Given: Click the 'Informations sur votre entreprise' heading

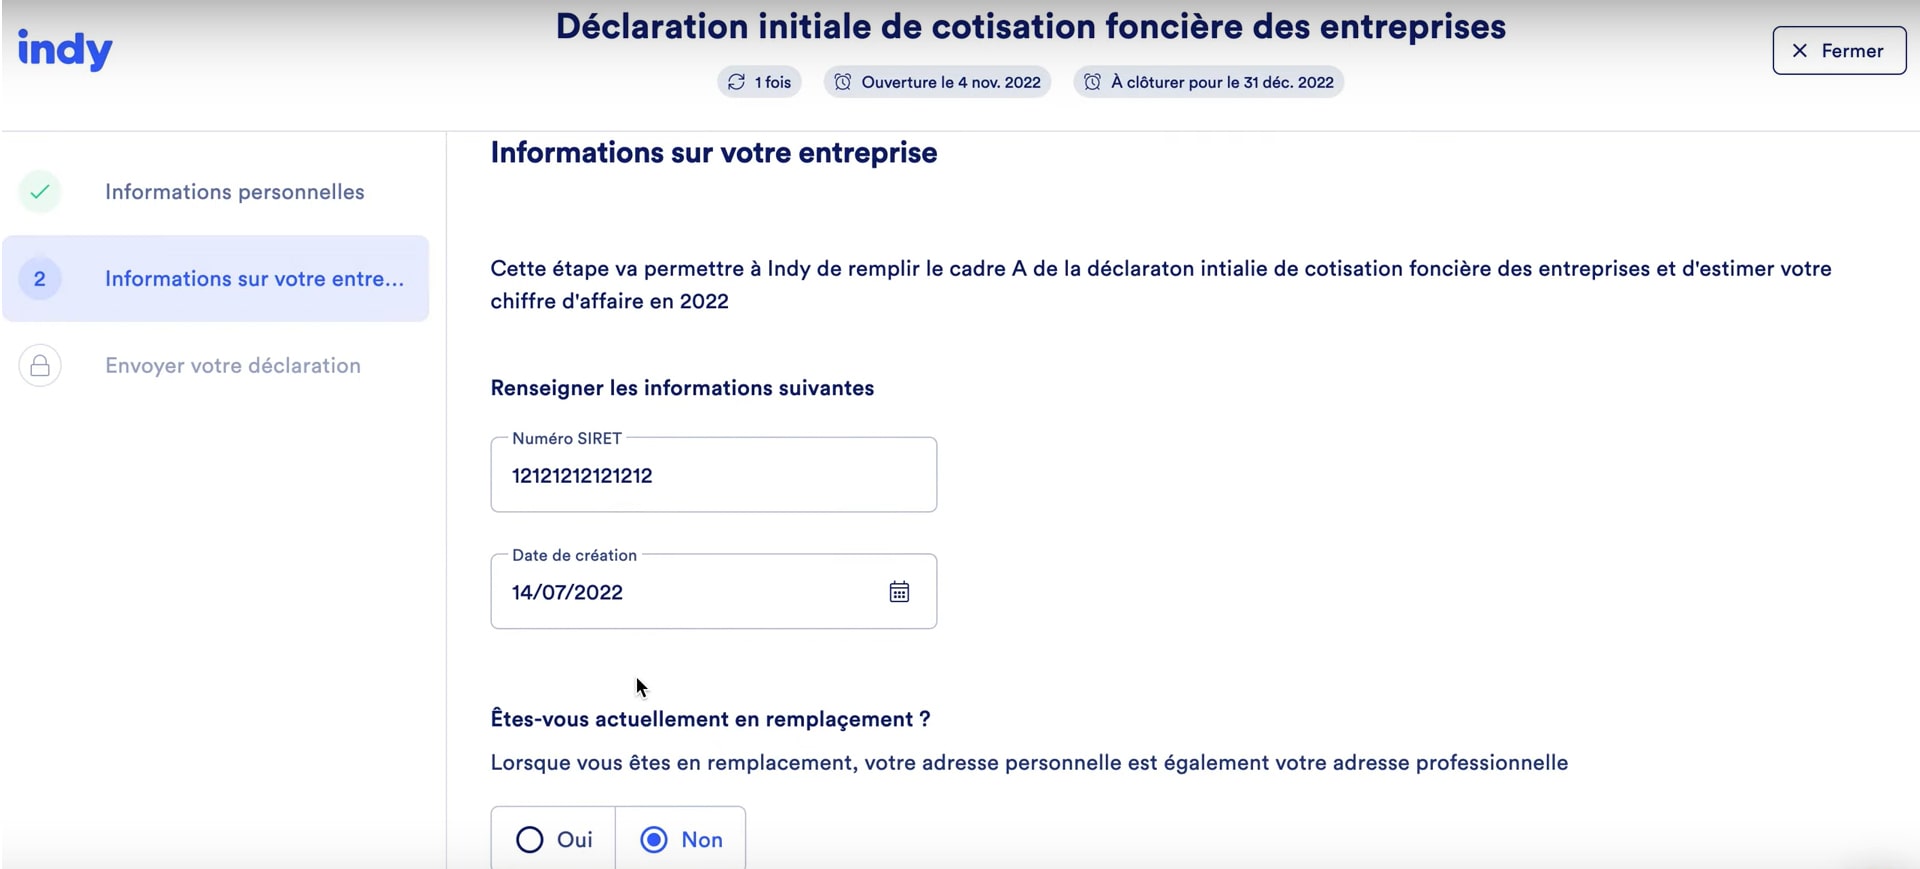Looking at the screenshot, I should tap(713, 153).
